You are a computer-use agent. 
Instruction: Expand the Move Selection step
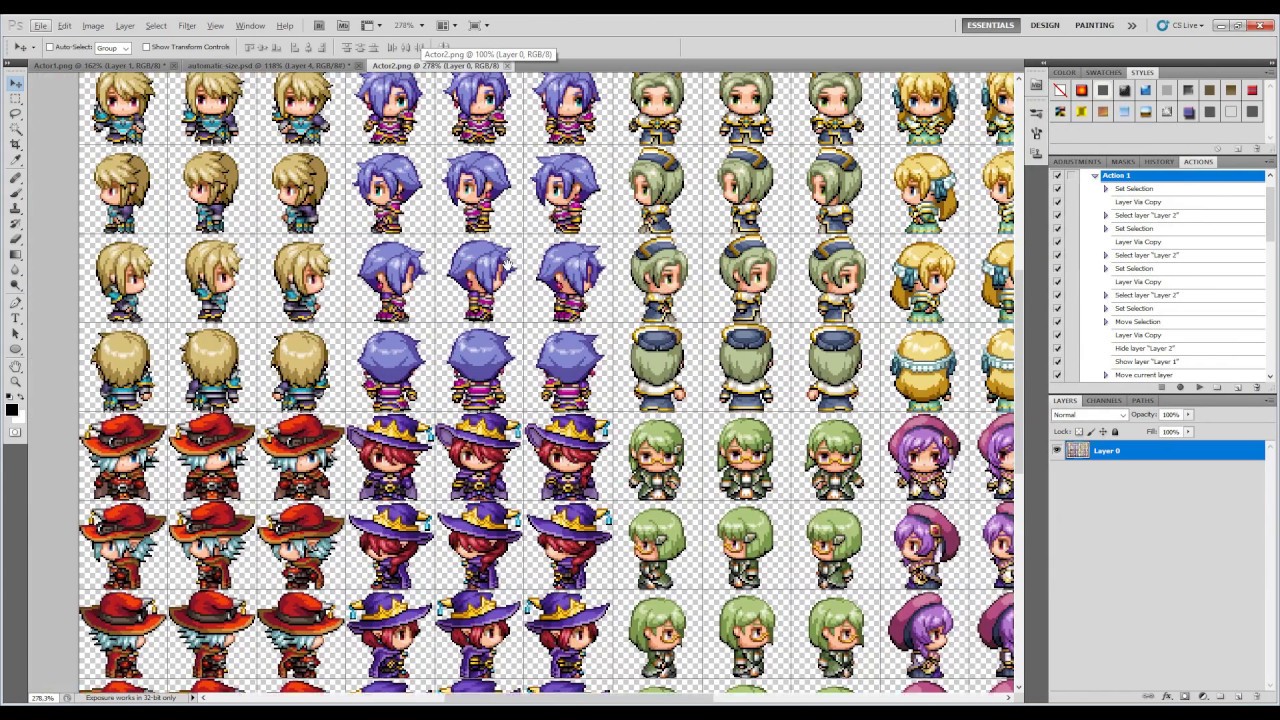tap(1106, 322)
